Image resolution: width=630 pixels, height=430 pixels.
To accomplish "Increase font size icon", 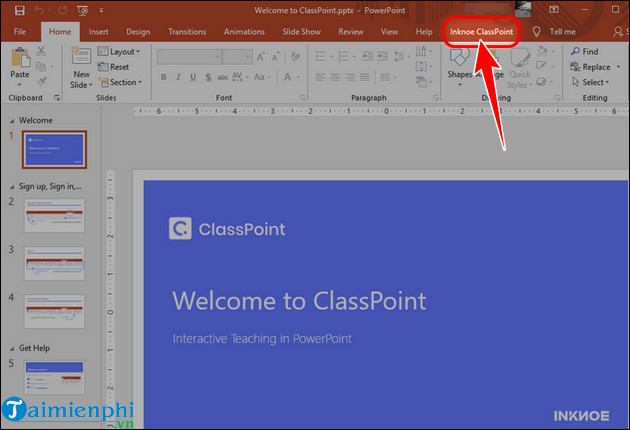I will [x=261, y=57].
